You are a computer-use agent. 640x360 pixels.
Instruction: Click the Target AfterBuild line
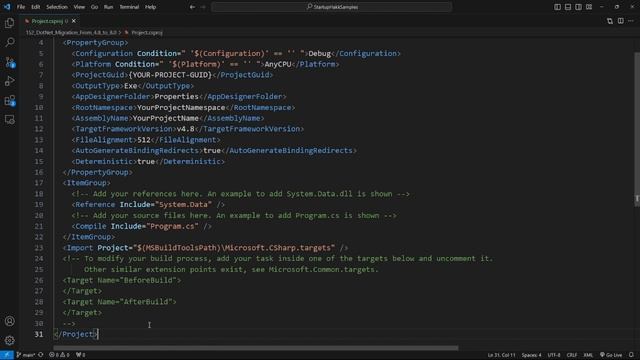pos(120,302)
